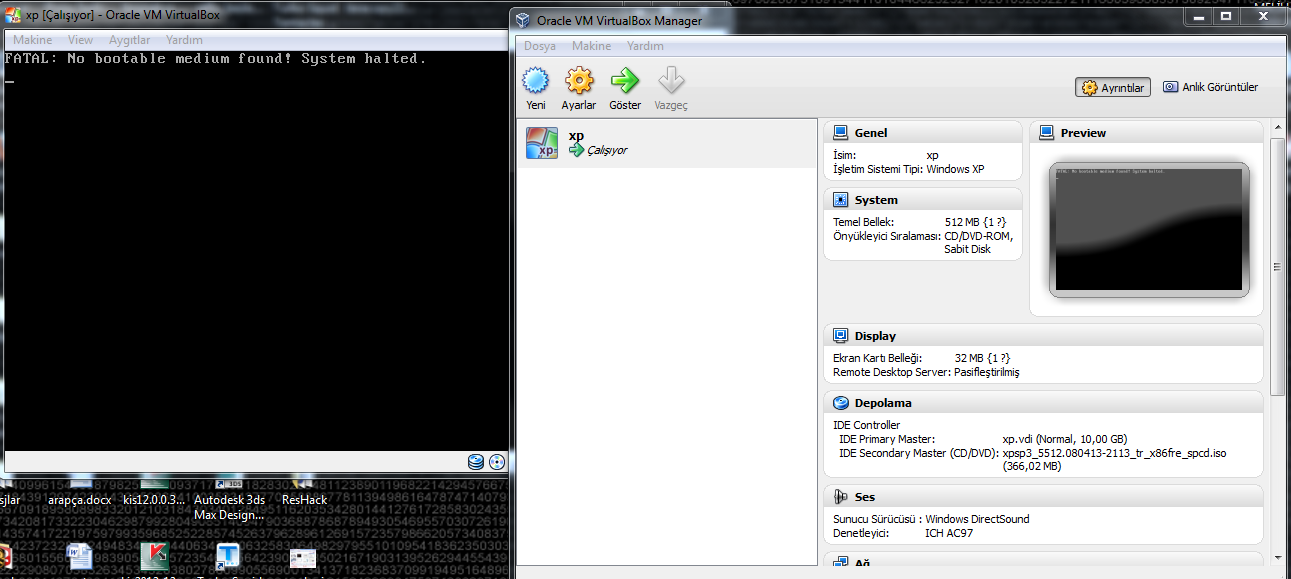Screen dimensions: 1291x579
Task: Click the hard disk activity status icon
Action: 476,462
